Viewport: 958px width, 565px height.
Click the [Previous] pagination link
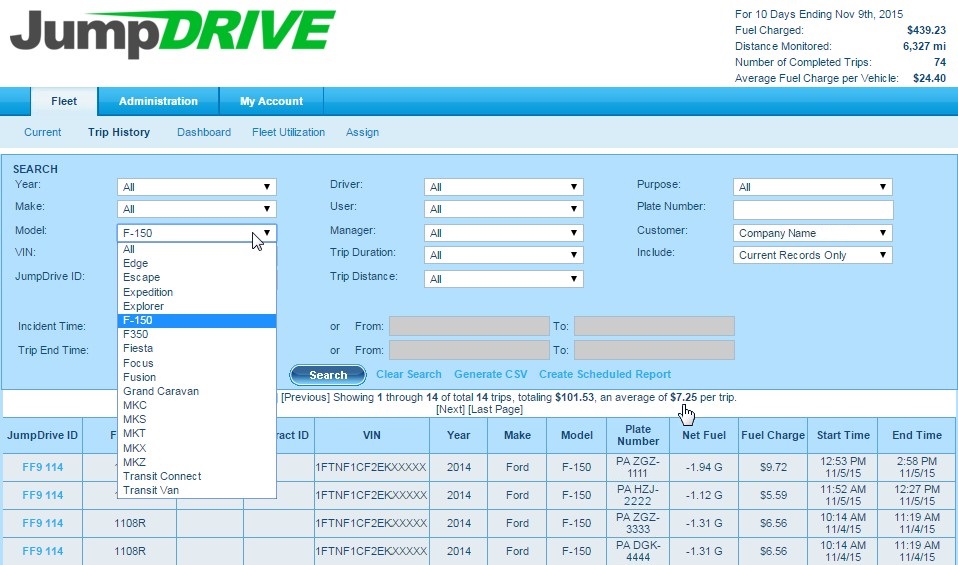(305, 397)
